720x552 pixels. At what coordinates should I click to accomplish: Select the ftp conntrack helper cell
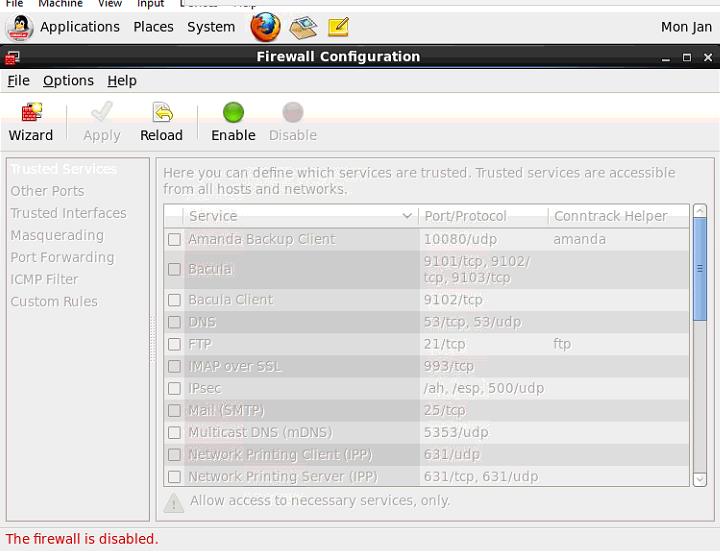[562, 344]
